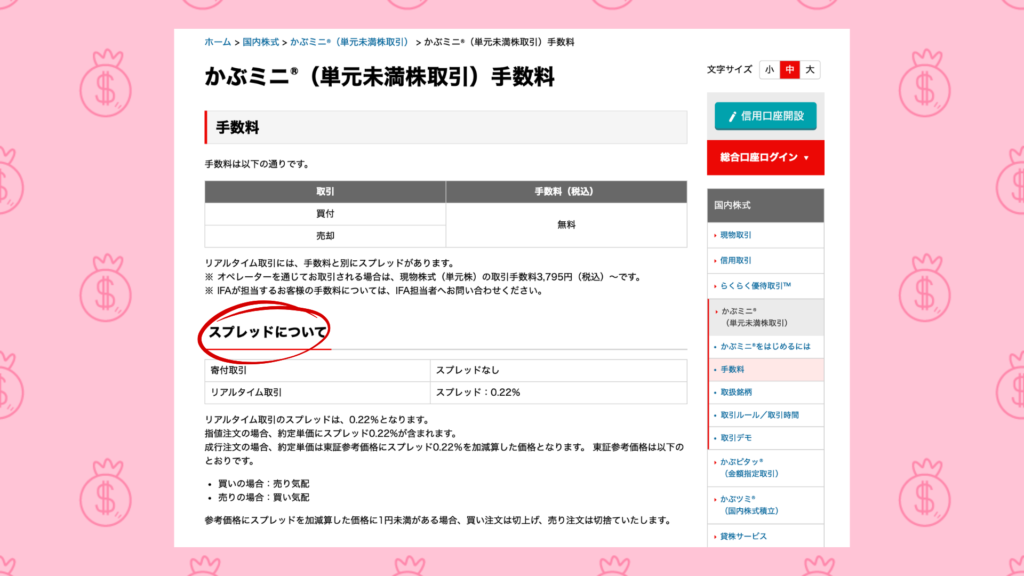1024x576 pixels.
Task: Expand かぶミニ® (単元未満株取引) sidebar section
Action: pos(754,317)
